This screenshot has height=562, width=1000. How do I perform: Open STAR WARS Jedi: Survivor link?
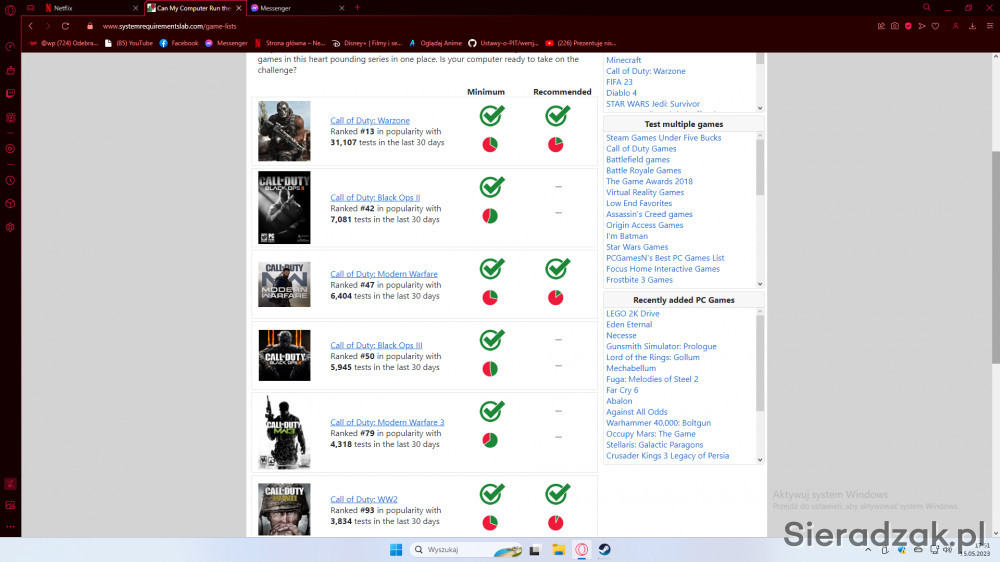click(652, 104)
